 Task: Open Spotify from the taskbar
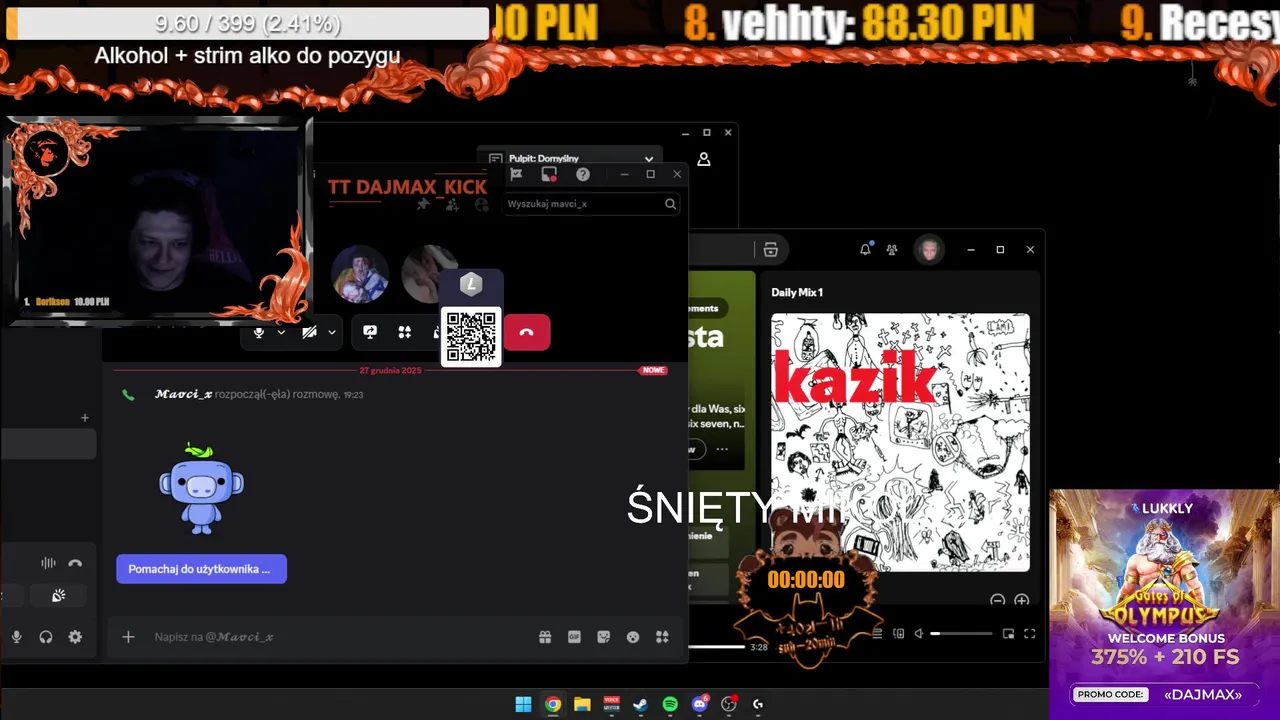tap(670, 704)
